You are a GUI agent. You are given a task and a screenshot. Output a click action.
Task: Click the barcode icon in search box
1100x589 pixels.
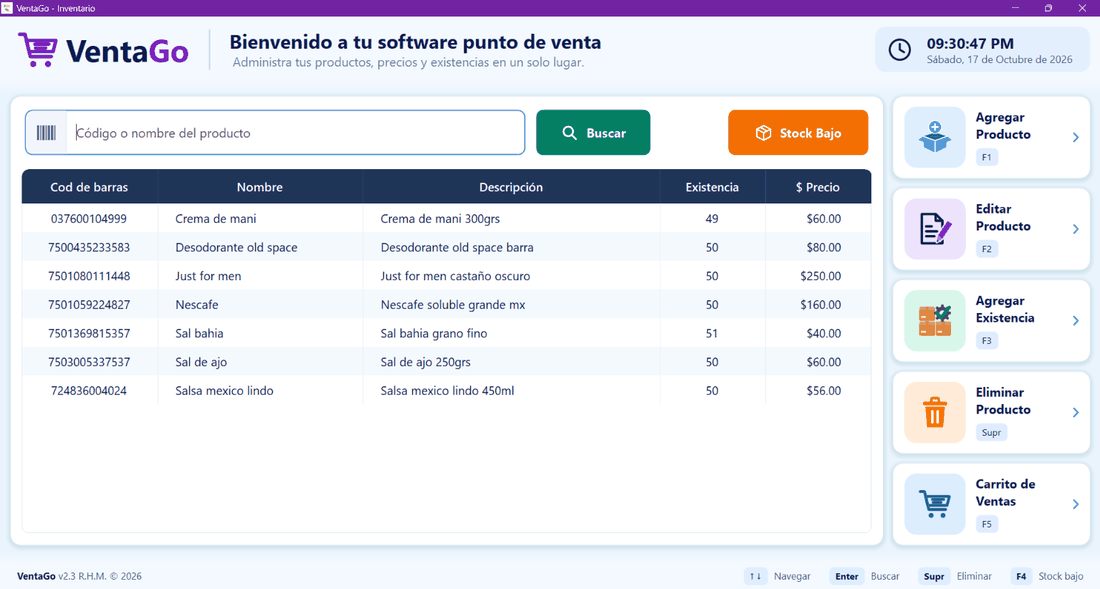46,133
